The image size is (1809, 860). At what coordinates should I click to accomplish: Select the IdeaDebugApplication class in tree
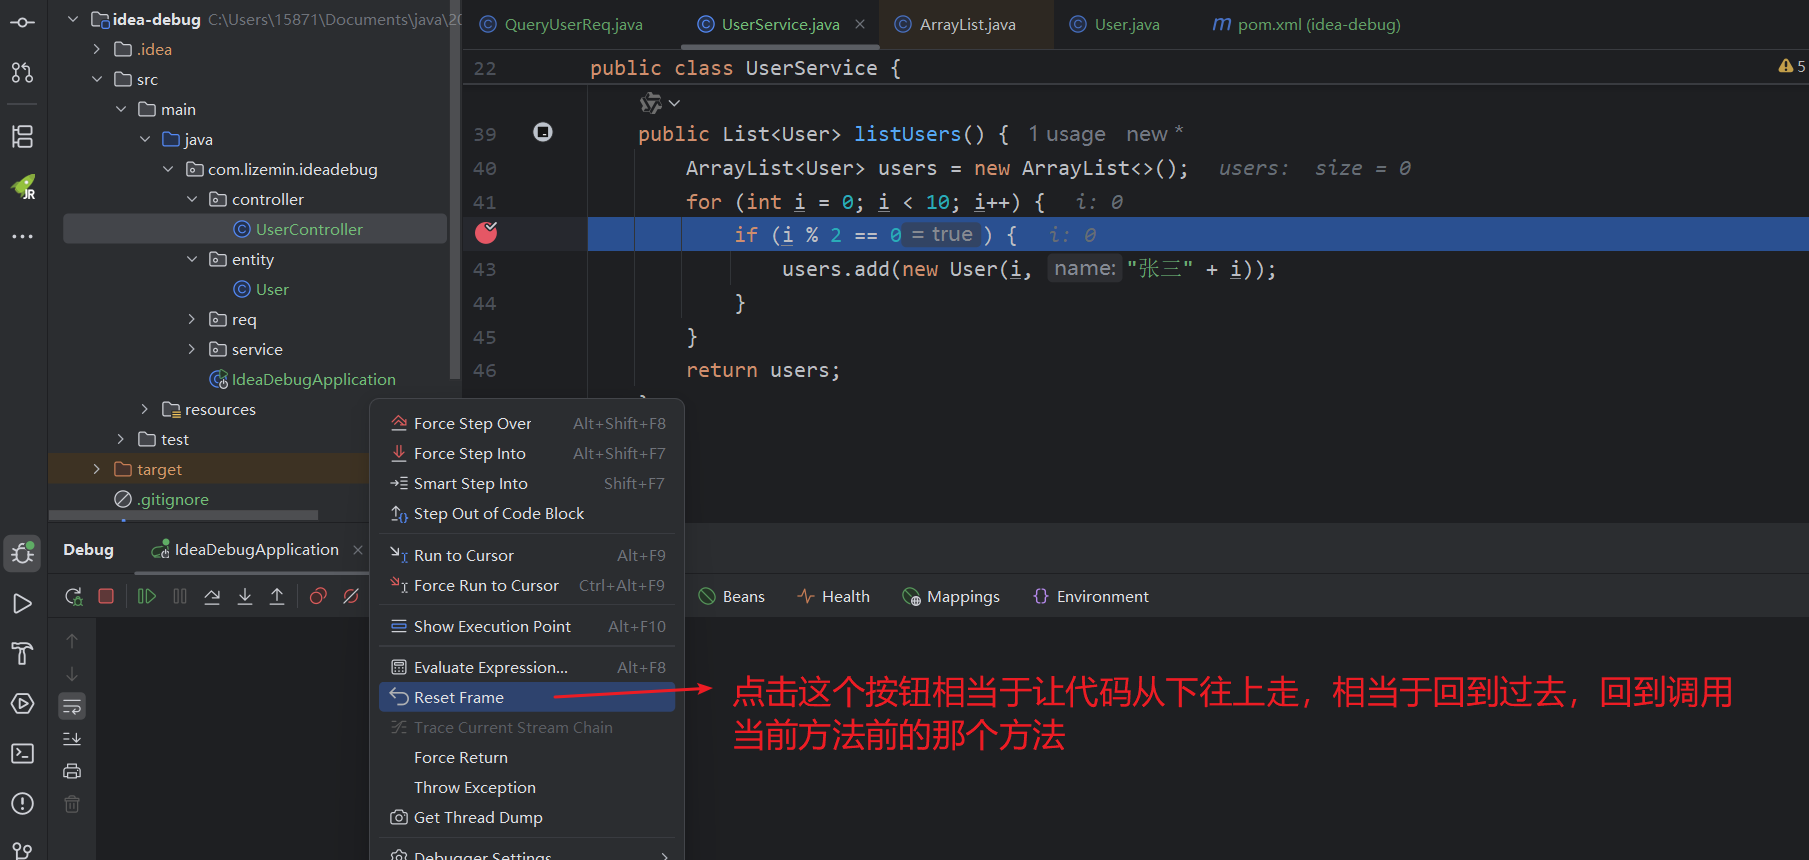pos(302,379)
